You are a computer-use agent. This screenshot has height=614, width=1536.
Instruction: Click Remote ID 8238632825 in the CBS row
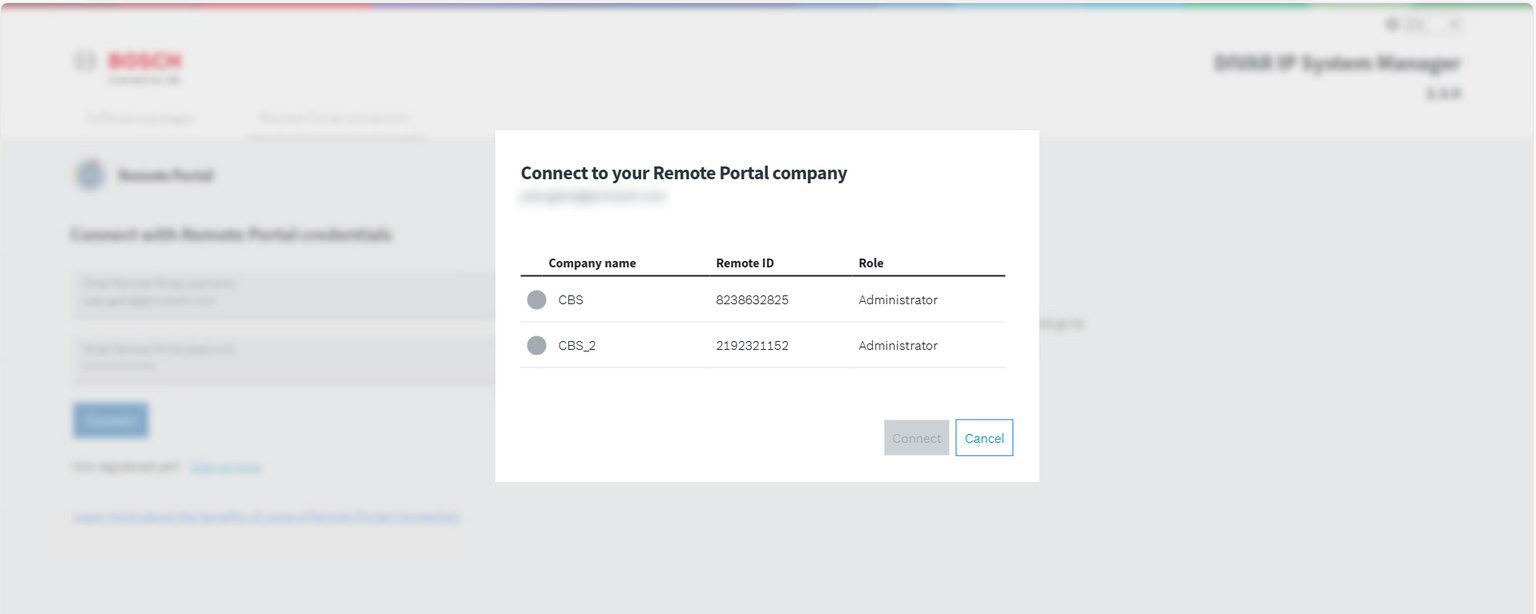point(752,300)
